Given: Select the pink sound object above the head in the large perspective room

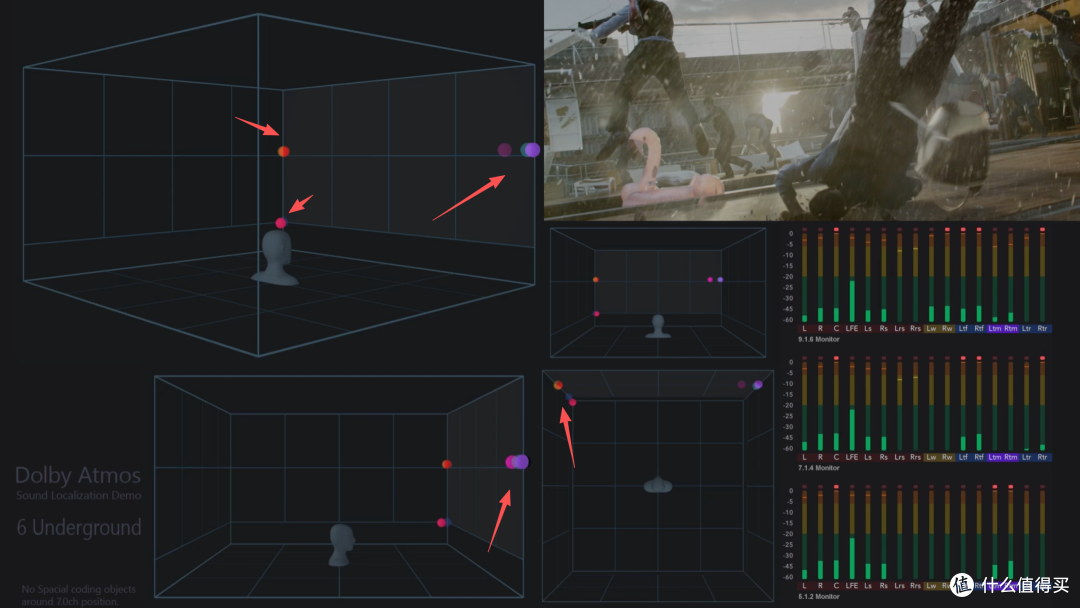Looking at the screenshot, I should pyautogui.click(x=281, y=222).
